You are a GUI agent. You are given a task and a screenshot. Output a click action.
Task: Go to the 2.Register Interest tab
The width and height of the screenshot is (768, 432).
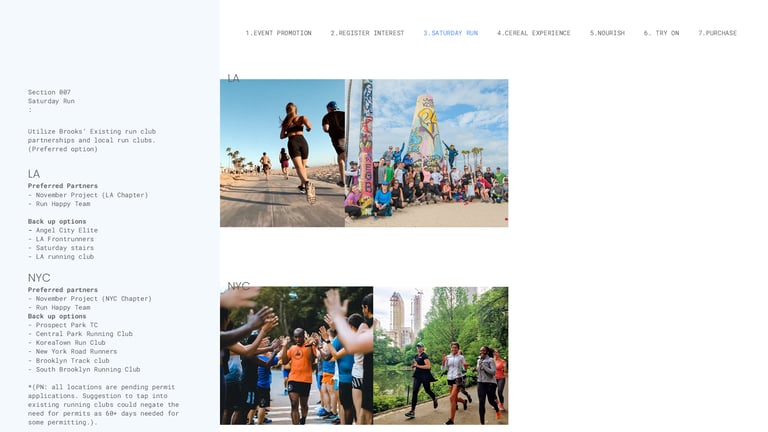point(367,33)
